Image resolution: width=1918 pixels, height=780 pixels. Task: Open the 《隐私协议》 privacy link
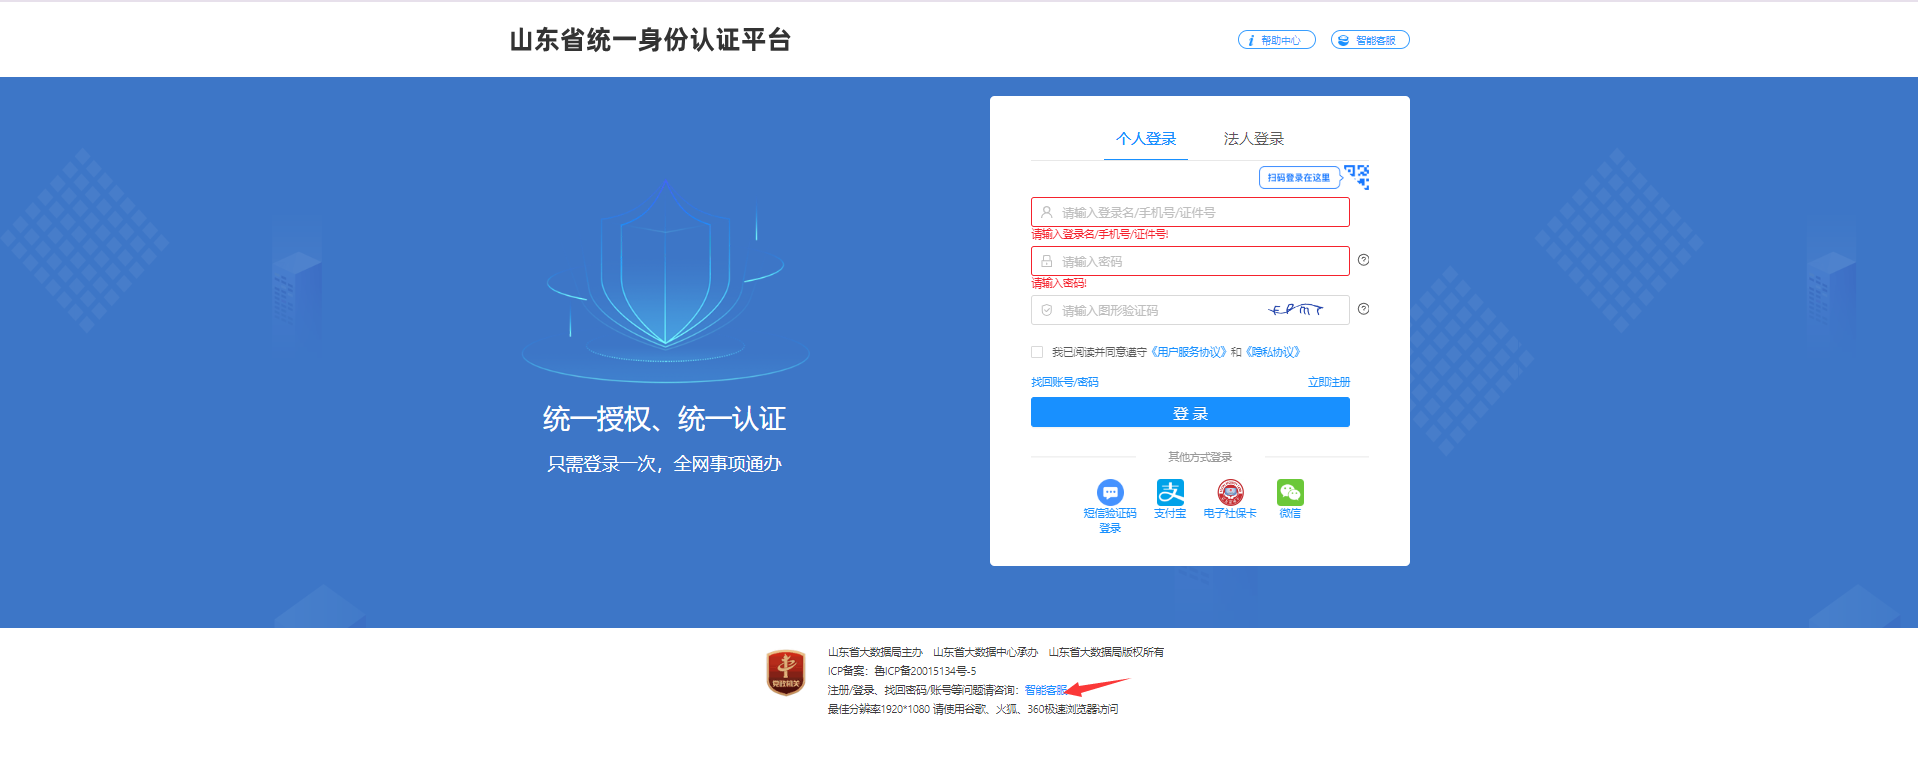point(1273,352)
